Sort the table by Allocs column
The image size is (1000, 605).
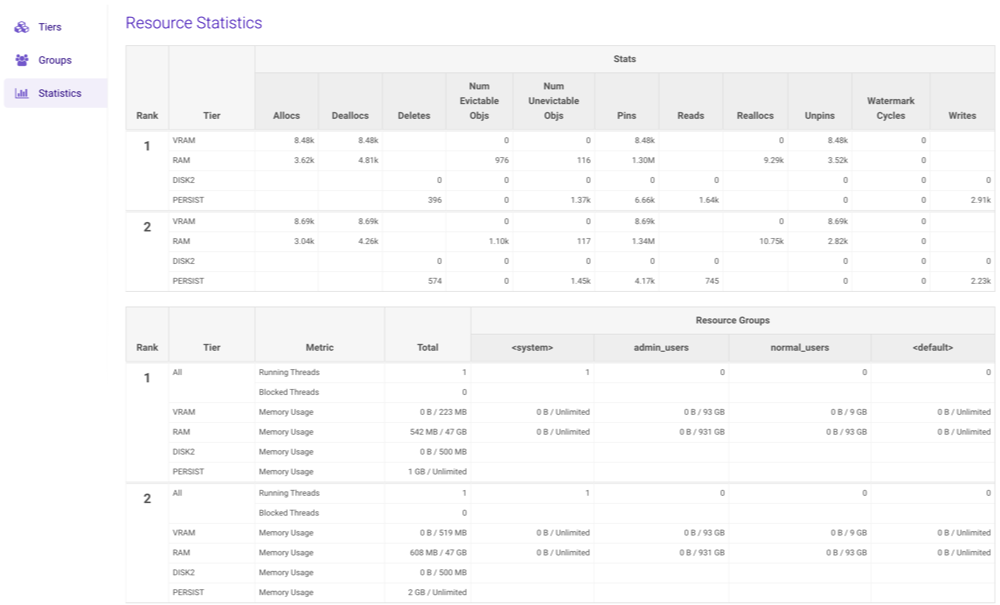point(285,114)
